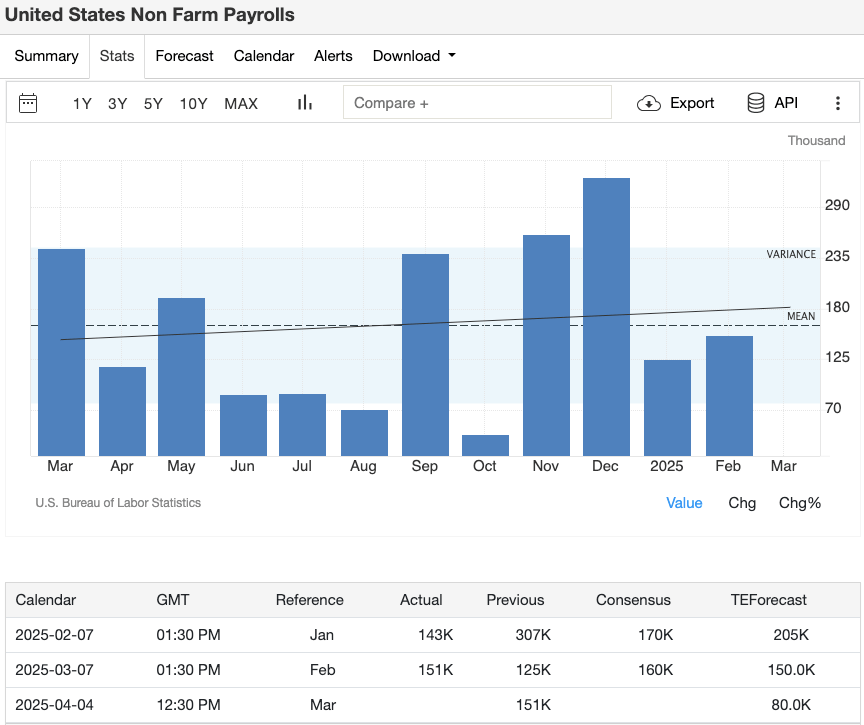Select the 5Y time range
Viewport: 864px width, 725px height.
coord(152,103)
